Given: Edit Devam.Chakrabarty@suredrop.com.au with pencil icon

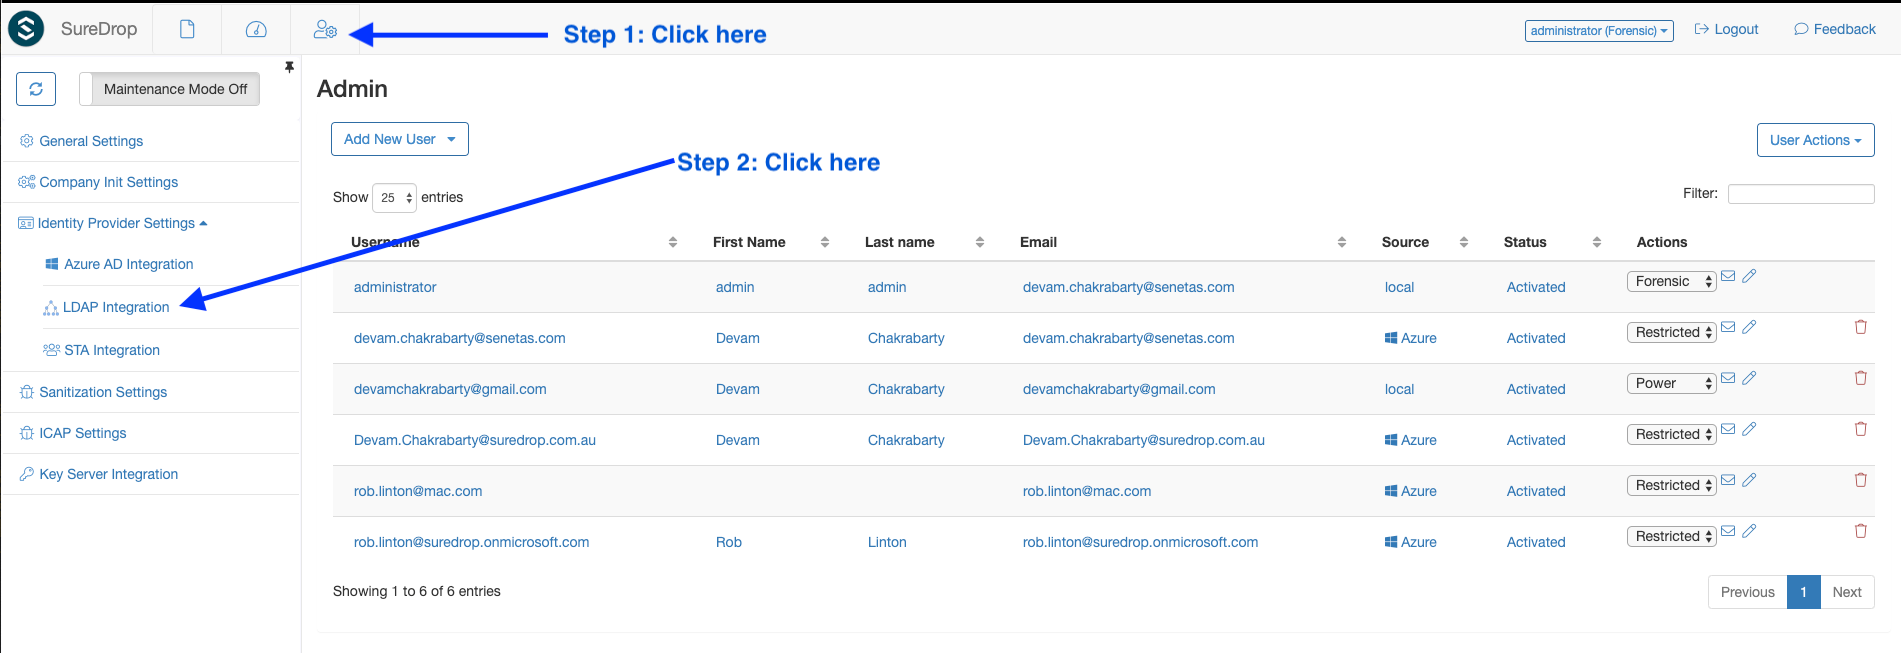Looking at the screenshot, I should [1749, 429].
